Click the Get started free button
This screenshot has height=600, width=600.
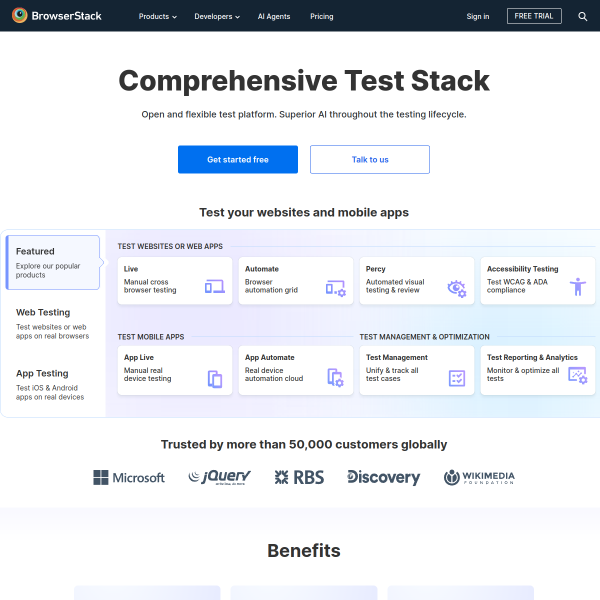point(238,160)
